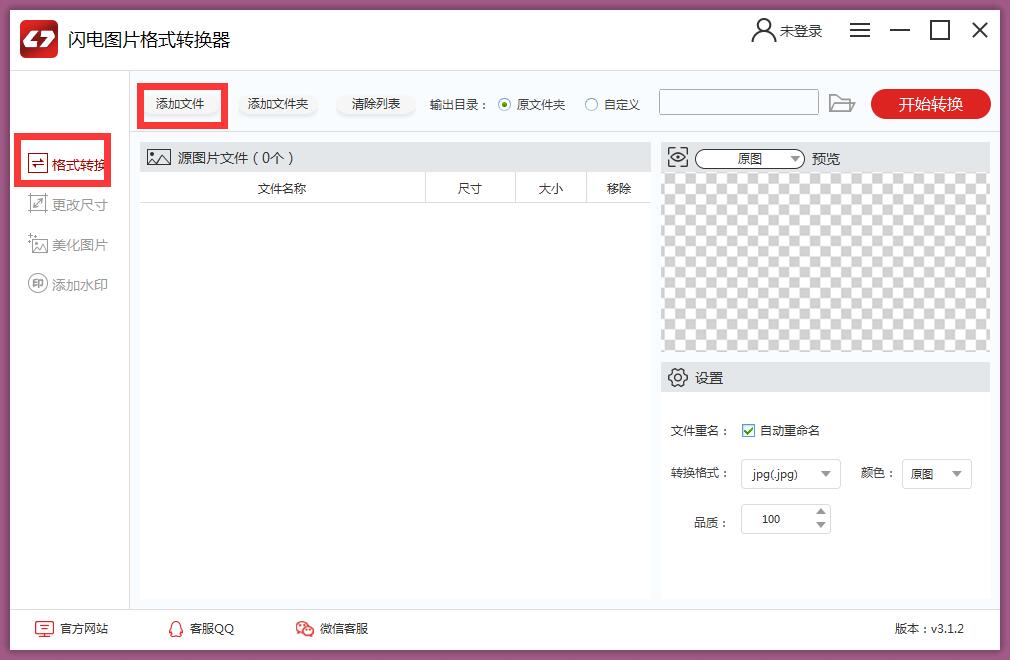
Task: Click the 开始转换 button
Action: tap(930, 102)
